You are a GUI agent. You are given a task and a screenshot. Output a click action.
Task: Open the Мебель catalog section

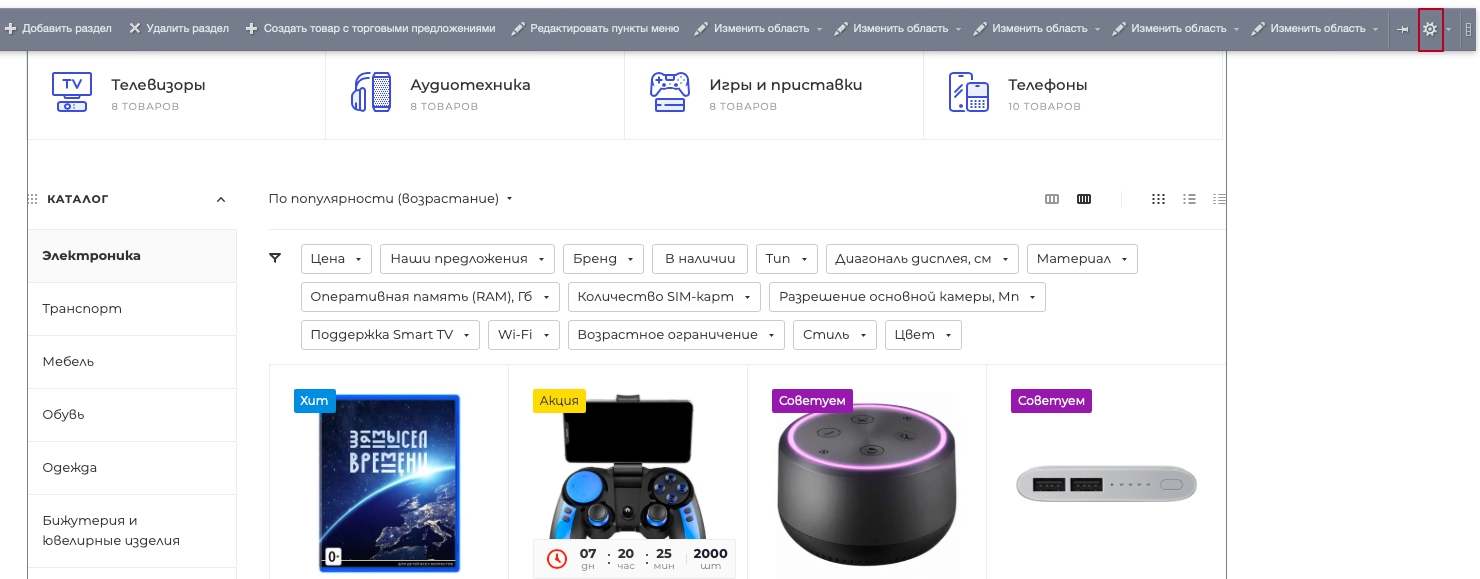68,362
